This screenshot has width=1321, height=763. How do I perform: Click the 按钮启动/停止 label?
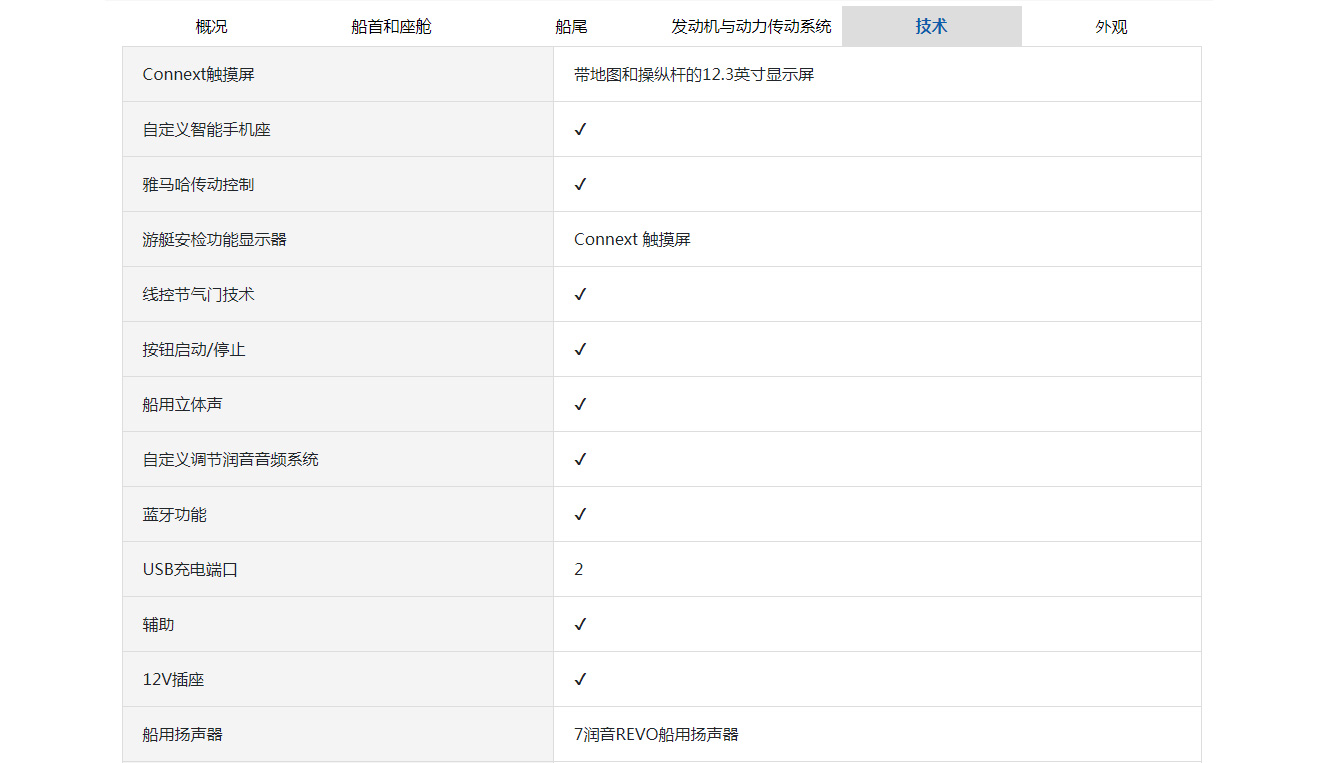(194, 349)
